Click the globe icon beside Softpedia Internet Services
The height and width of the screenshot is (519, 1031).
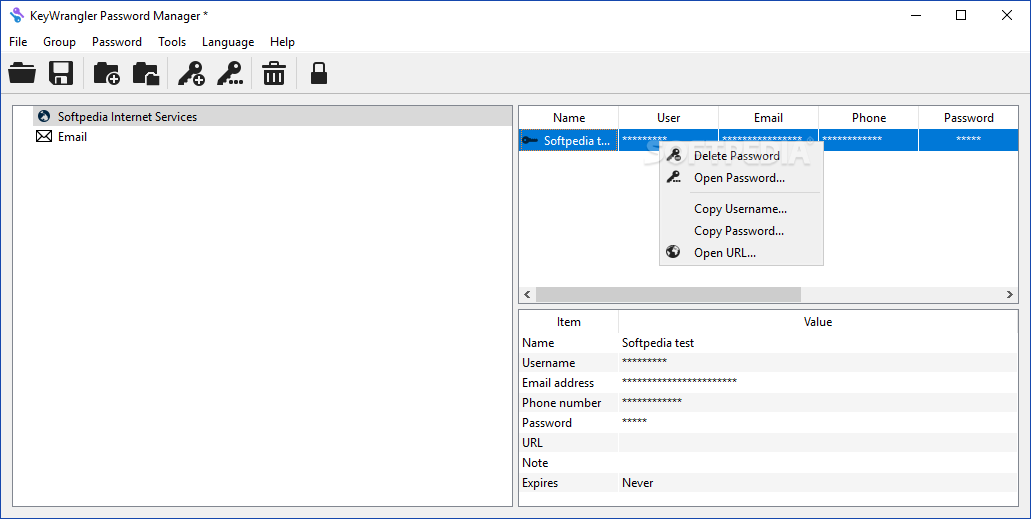[44, 116]
